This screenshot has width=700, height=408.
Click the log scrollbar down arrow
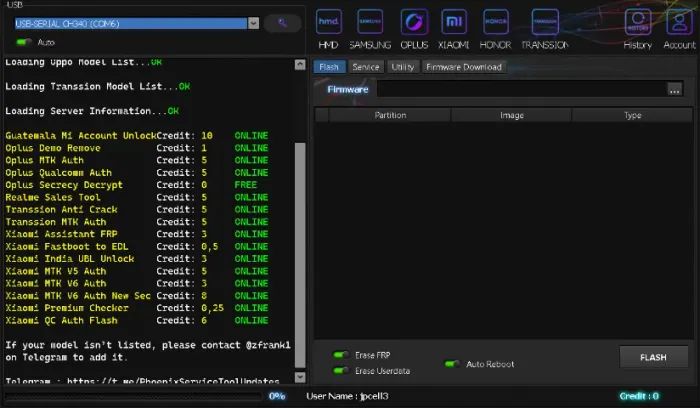tap(300, 377)
